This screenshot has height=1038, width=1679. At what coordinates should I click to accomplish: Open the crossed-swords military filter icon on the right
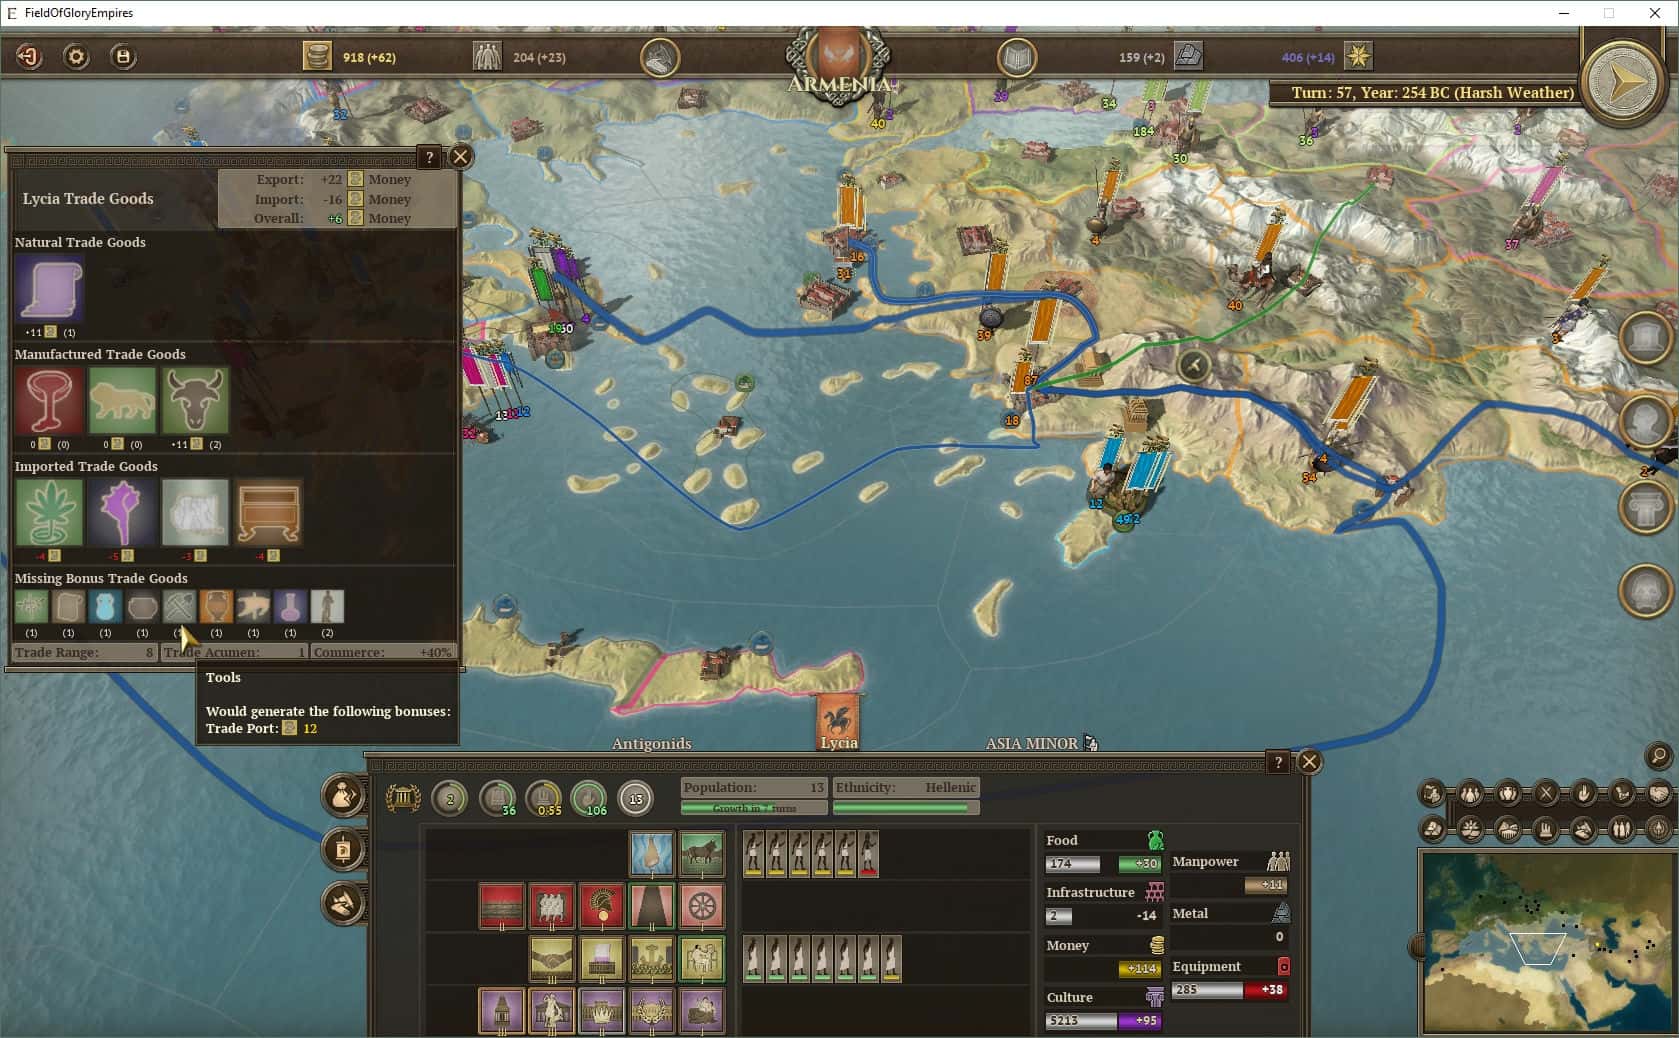1548,793
